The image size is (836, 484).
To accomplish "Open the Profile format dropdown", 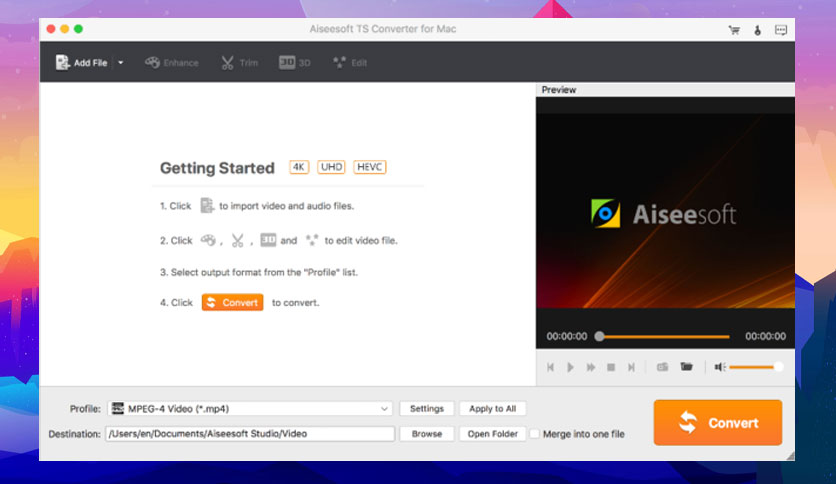I will pos(250,409).
